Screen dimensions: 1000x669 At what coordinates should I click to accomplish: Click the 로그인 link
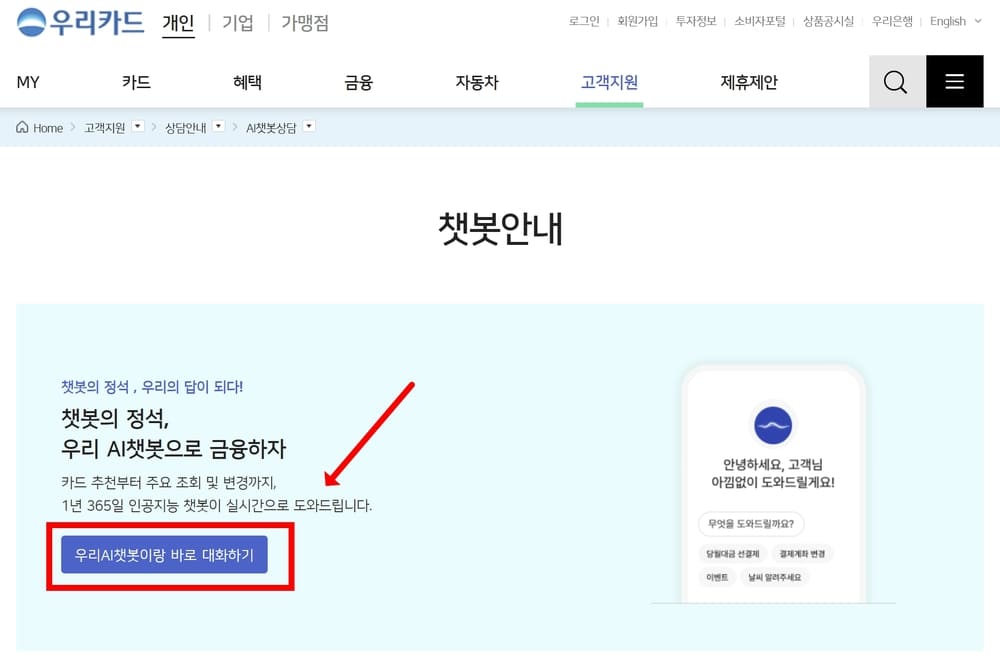coord(584,22)
